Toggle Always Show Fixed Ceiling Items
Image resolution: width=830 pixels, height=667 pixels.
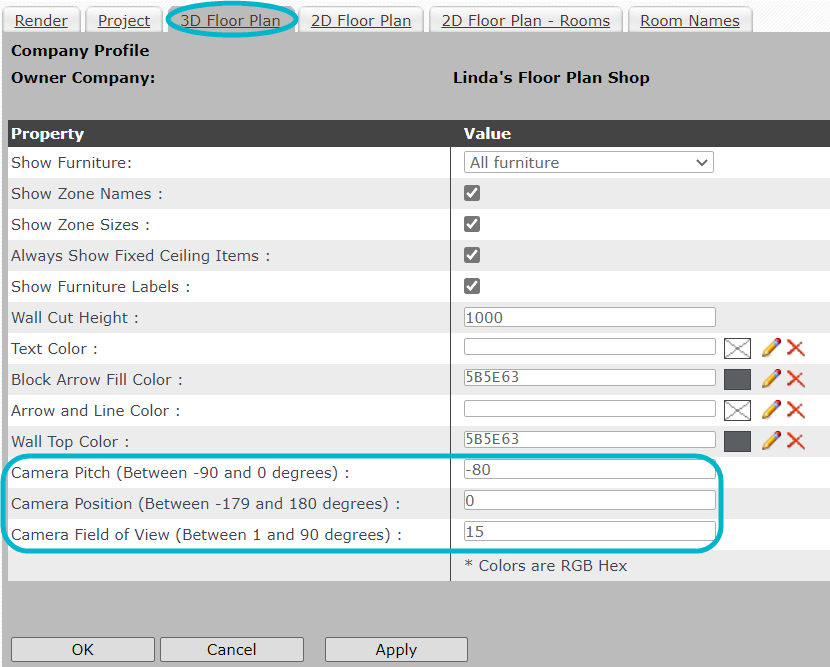(x=472, y=255)
